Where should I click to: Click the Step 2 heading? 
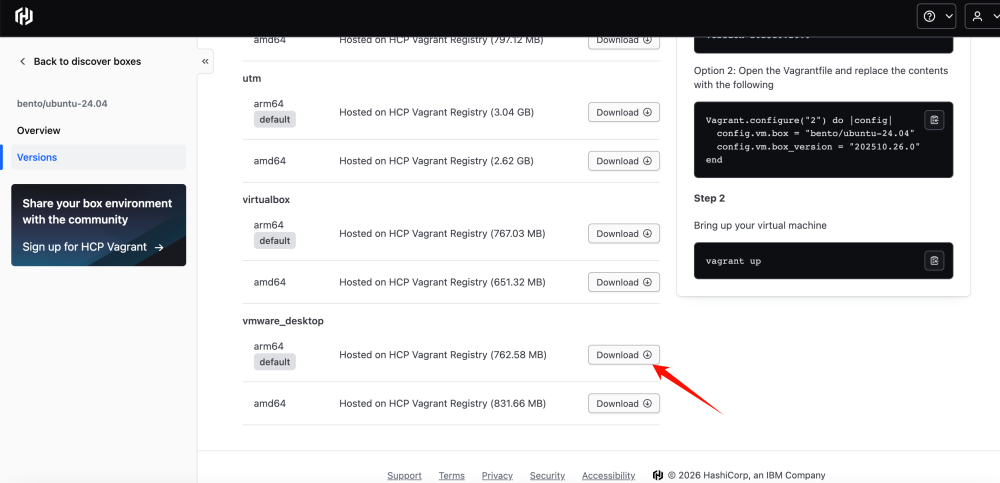[709, 198]
